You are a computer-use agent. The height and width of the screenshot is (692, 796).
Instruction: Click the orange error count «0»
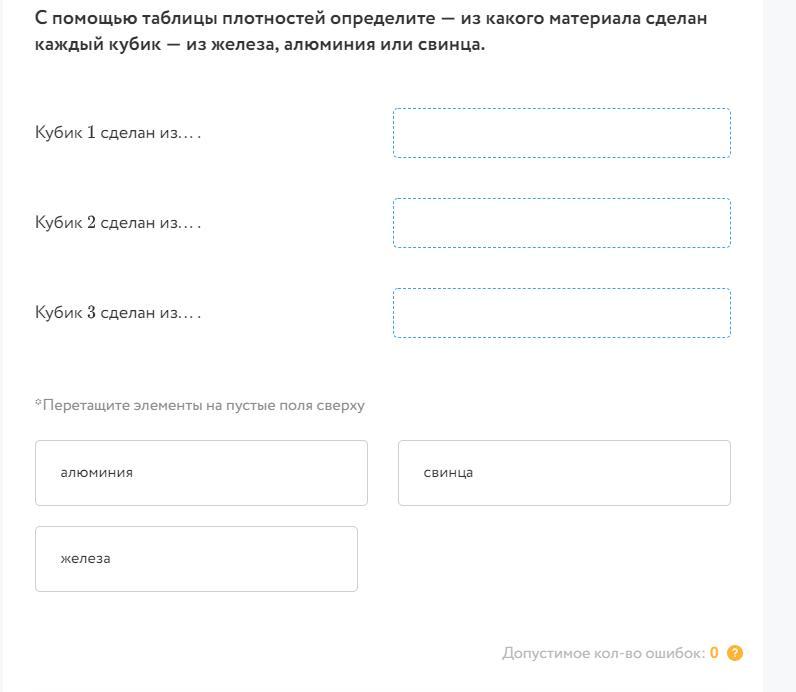[x=714, y=653]
